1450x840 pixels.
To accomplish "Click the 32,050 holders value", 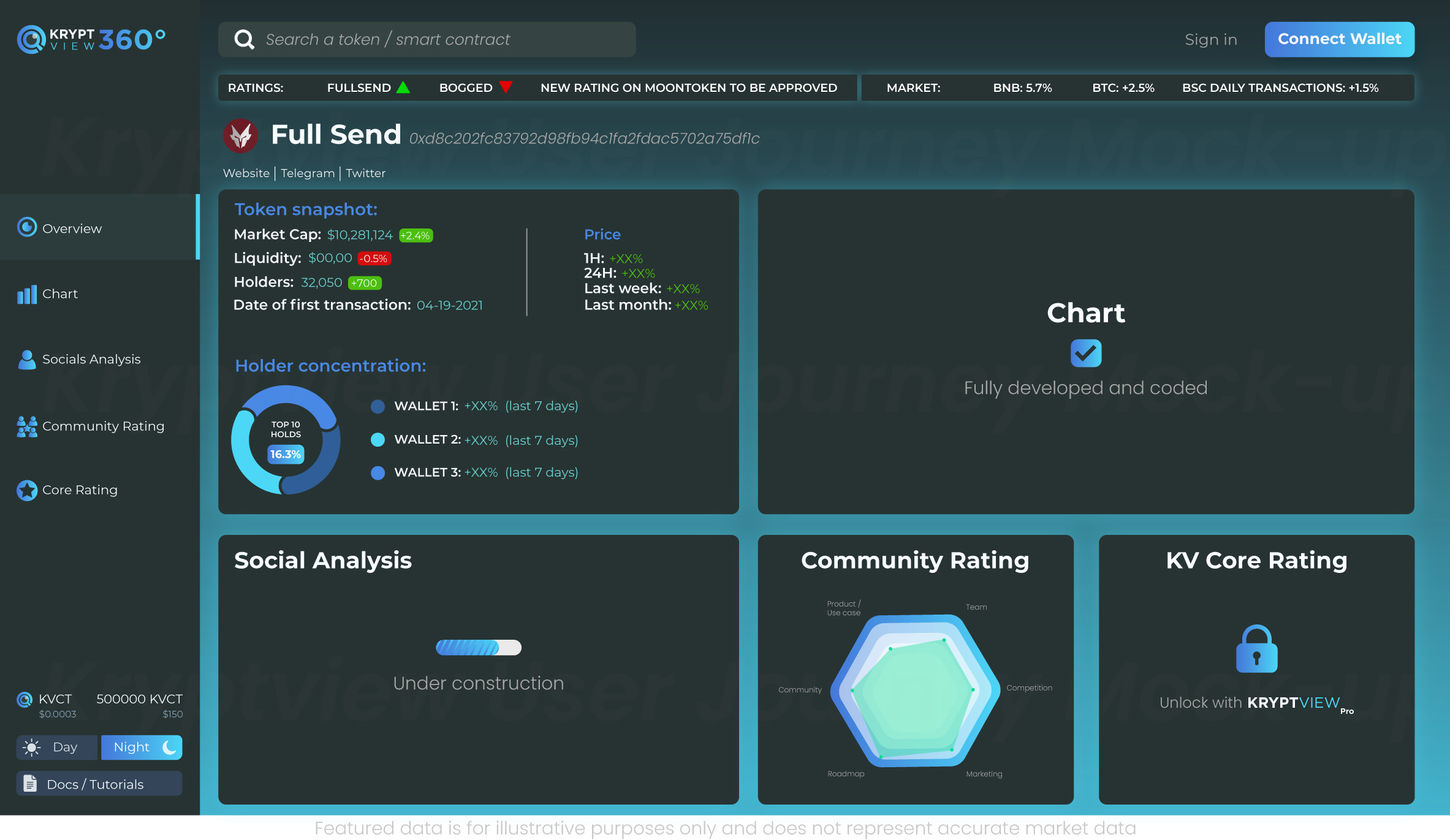I will 322,283.
